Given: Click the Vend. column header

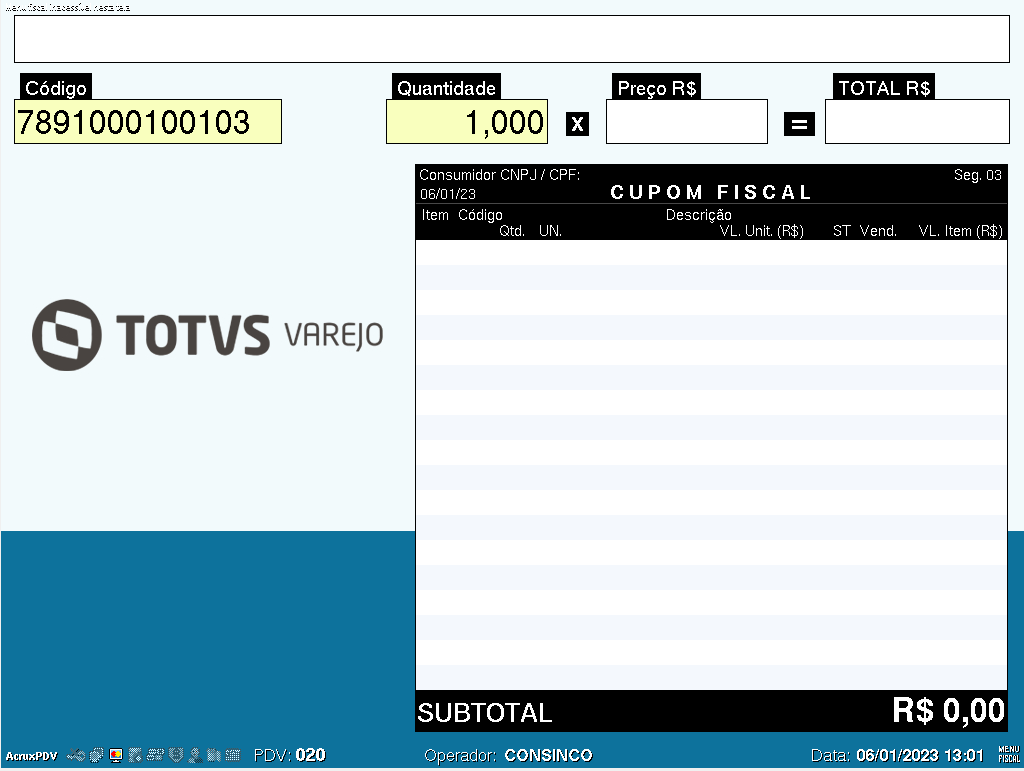Looking at the screenshot, I should pyautogui.click(x=878, y=230).
